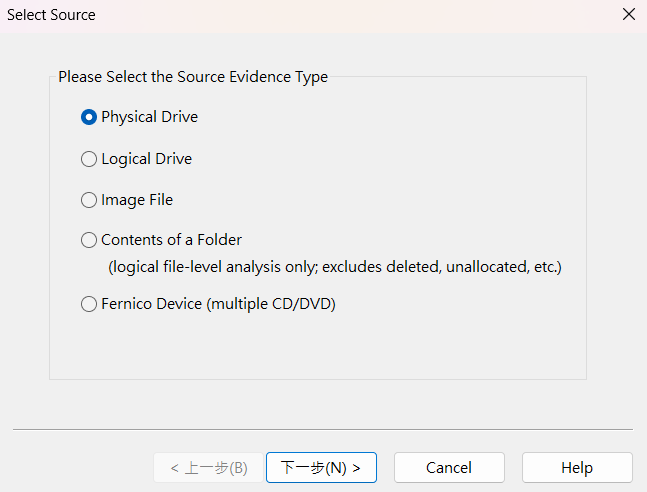Image resolution: width=647 pixels, height=492 pixels.
Task: Click the logical file-level analysis note text
Action: pos(334,267)
